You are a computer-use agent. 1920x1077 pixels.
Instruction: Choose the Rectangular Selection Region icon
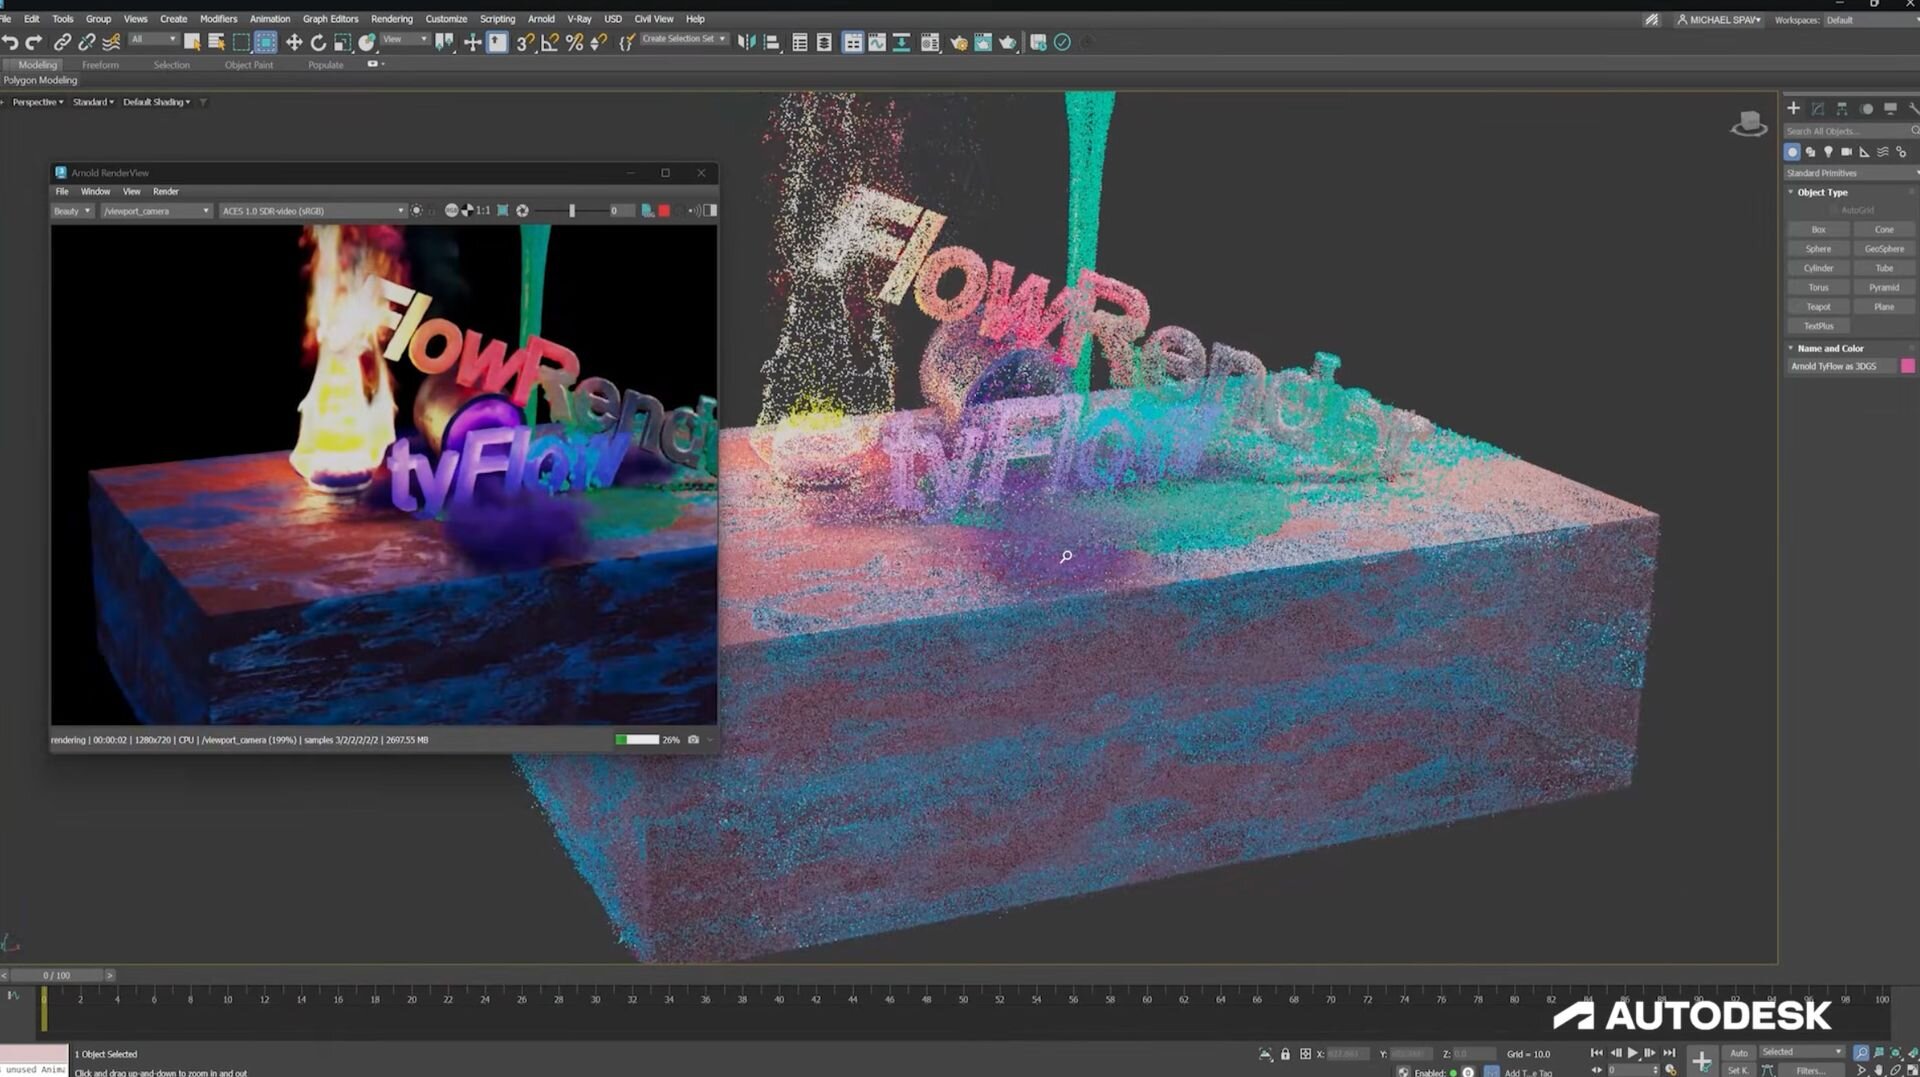(241, 42)
